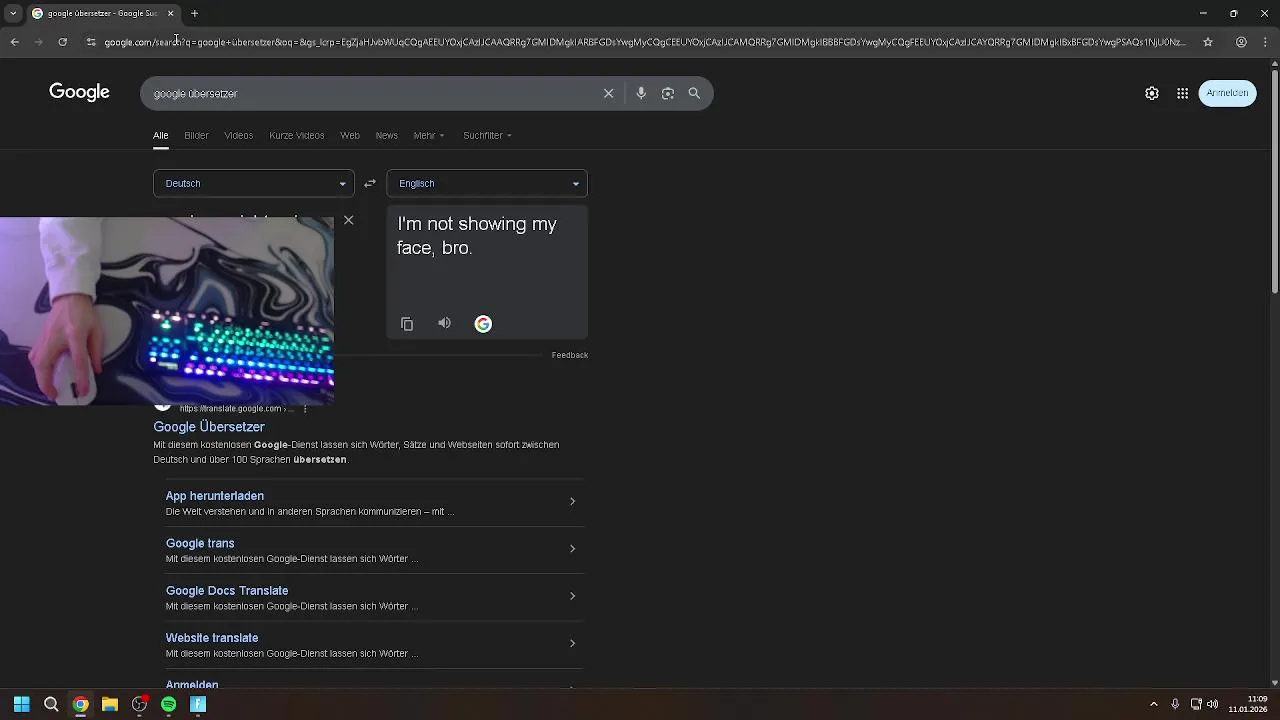Open the target language Englisch dropdown
The height and width of the screenshot is (720, 1280).
click(487, 183)
